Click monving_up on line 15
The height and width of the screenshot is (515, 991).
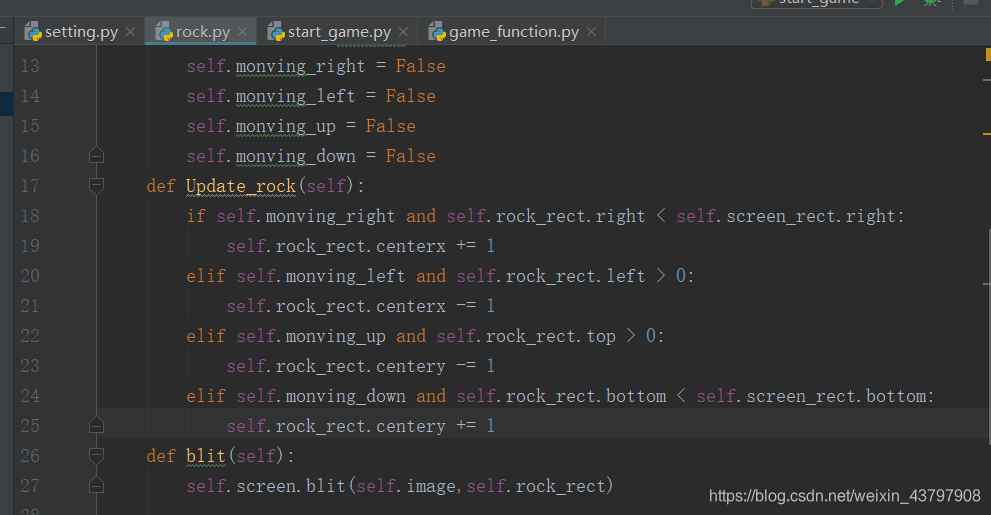(286, 126)
